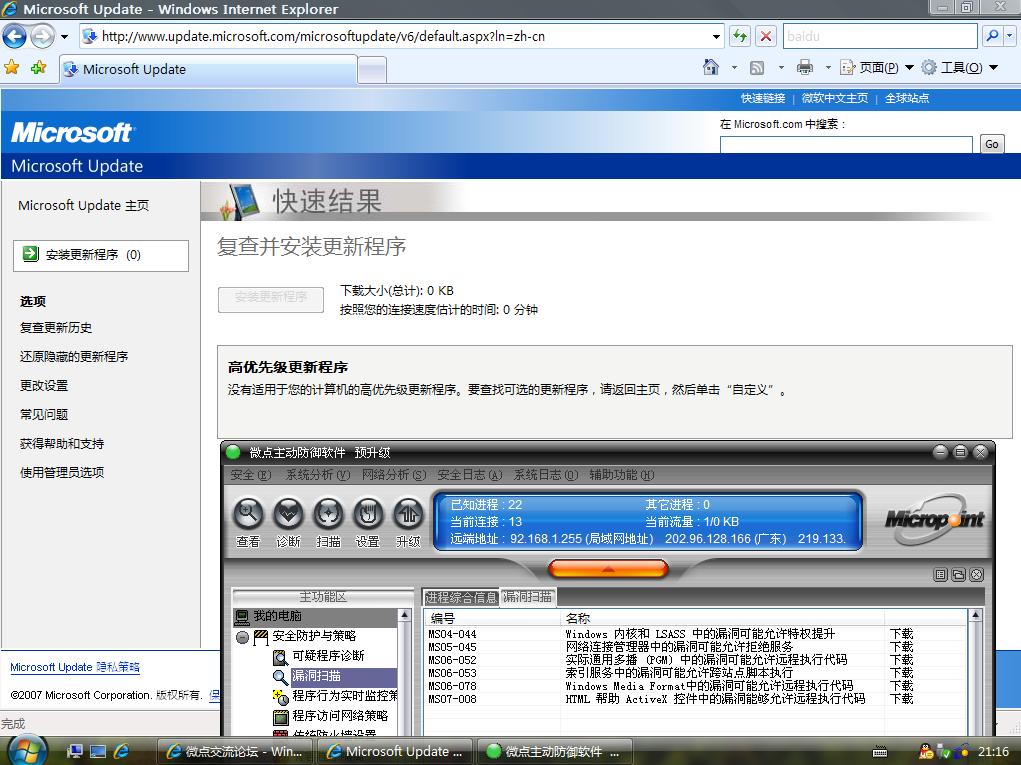Switch to 微点交流论坛 taskbar window
Viewport: 1021px width, 765px height.
[236, 751]
